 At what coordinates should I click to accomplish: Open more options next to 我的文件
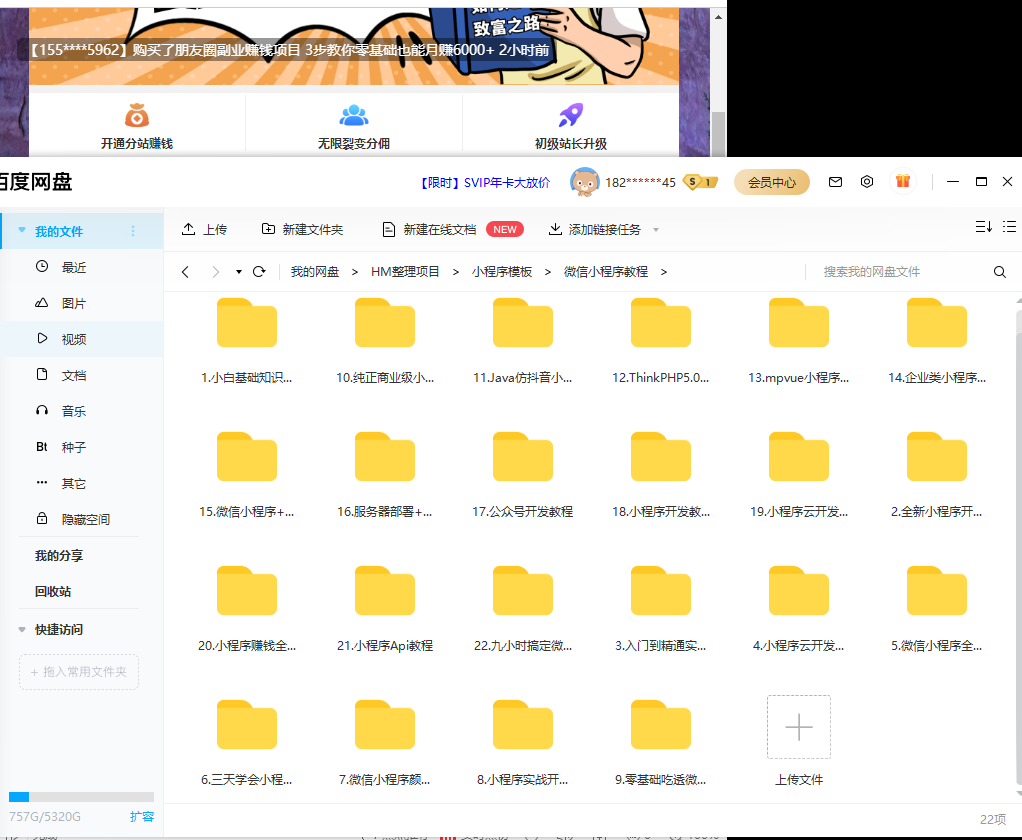point(133,231)
